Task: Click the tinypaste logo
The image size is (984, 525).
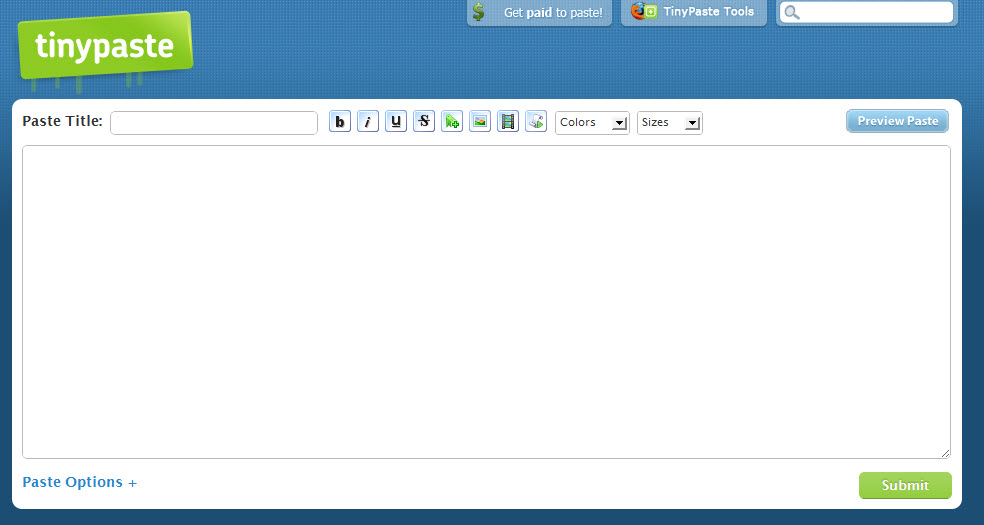Action: click(104, 47)
